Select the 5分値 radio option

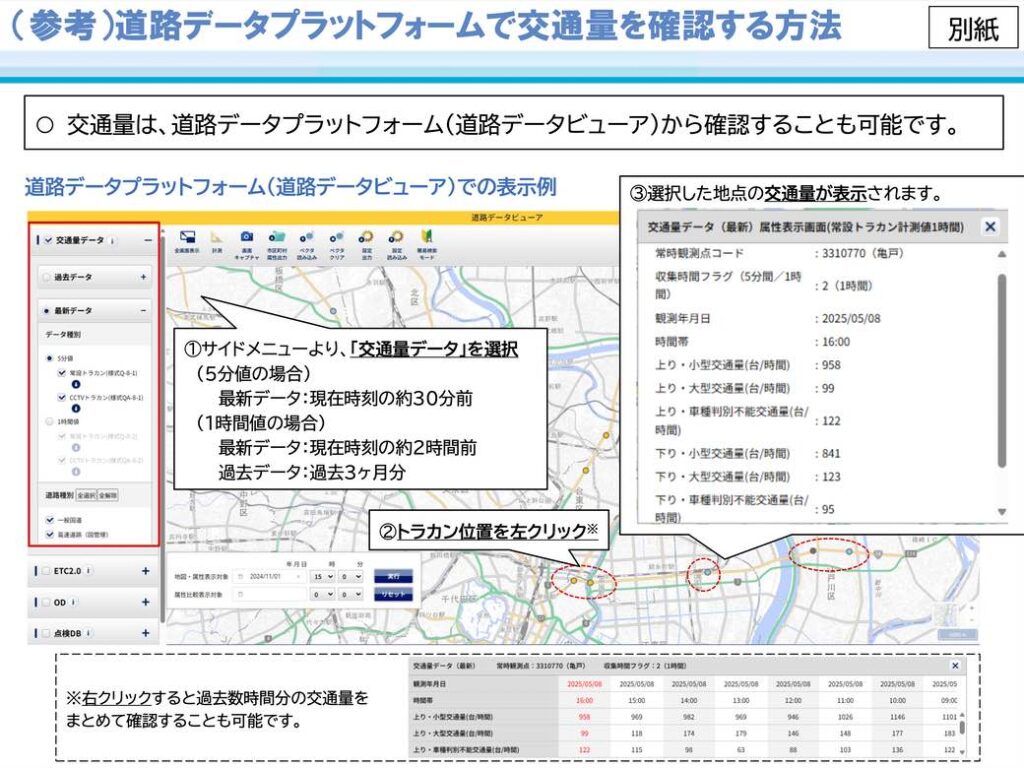tap(49, 359)
